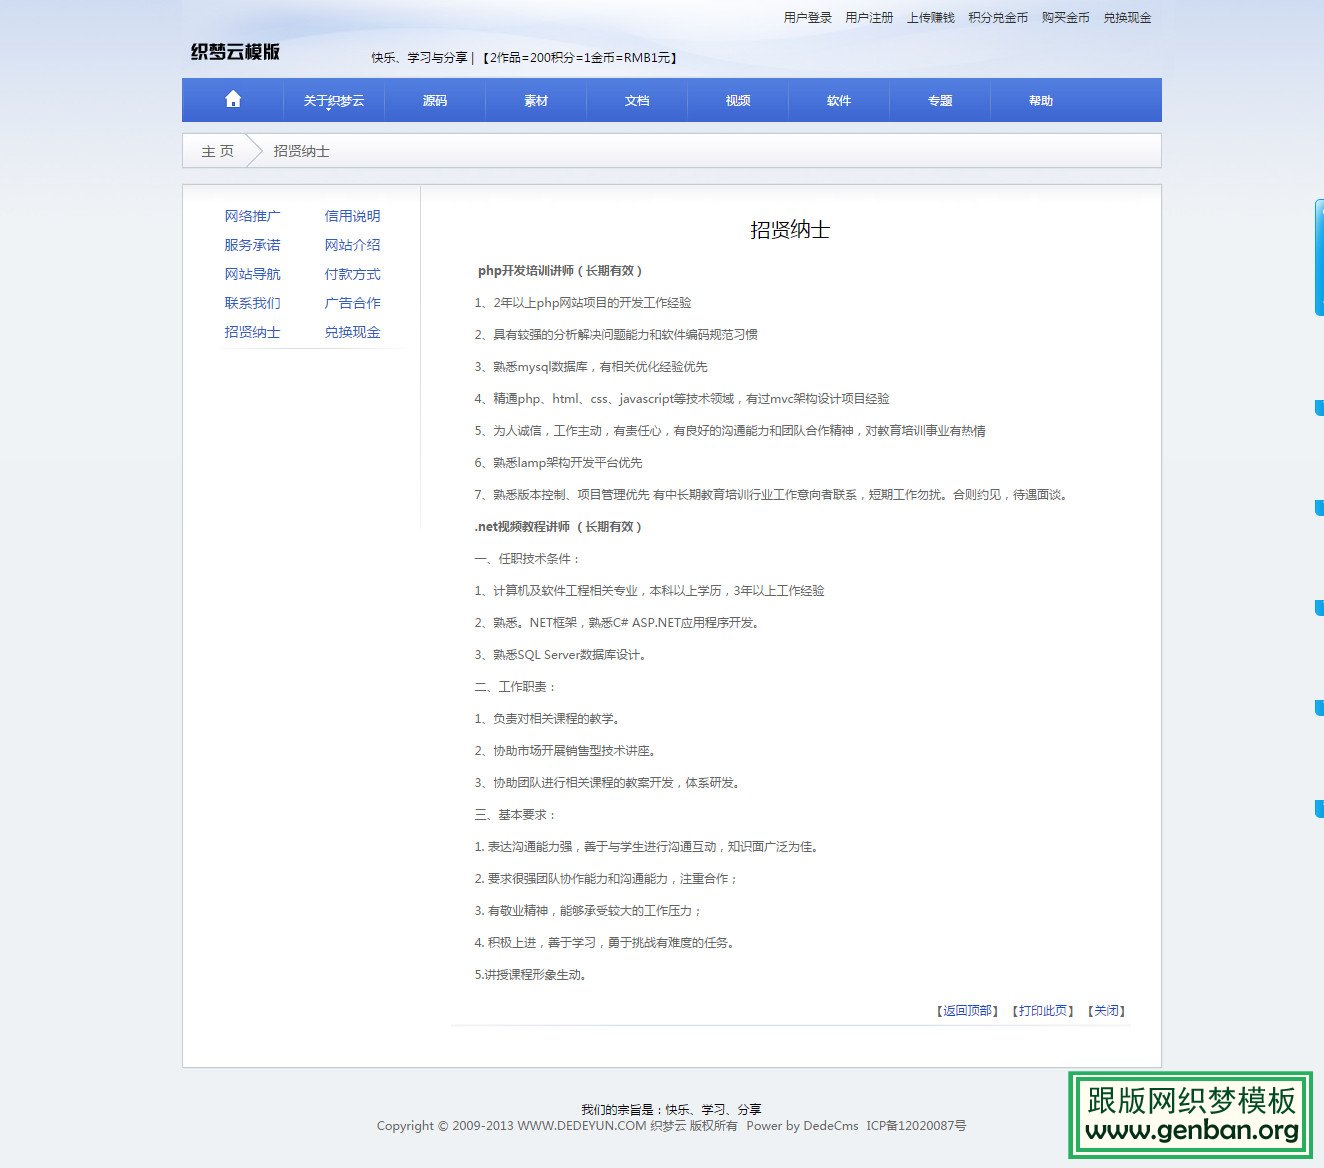Click the 购买金币 link in the top bar
The height and width of the screenshot is (1168, 1324).
(1065, 17)
